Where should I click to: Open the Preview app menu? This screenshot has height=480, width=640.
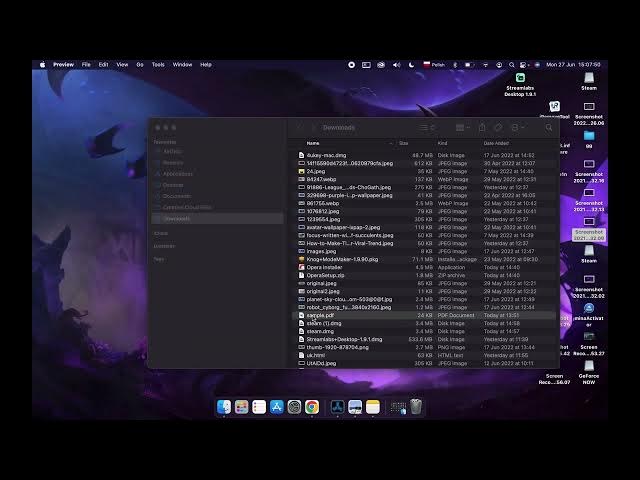pyautogui.click(x=63, y=64)
